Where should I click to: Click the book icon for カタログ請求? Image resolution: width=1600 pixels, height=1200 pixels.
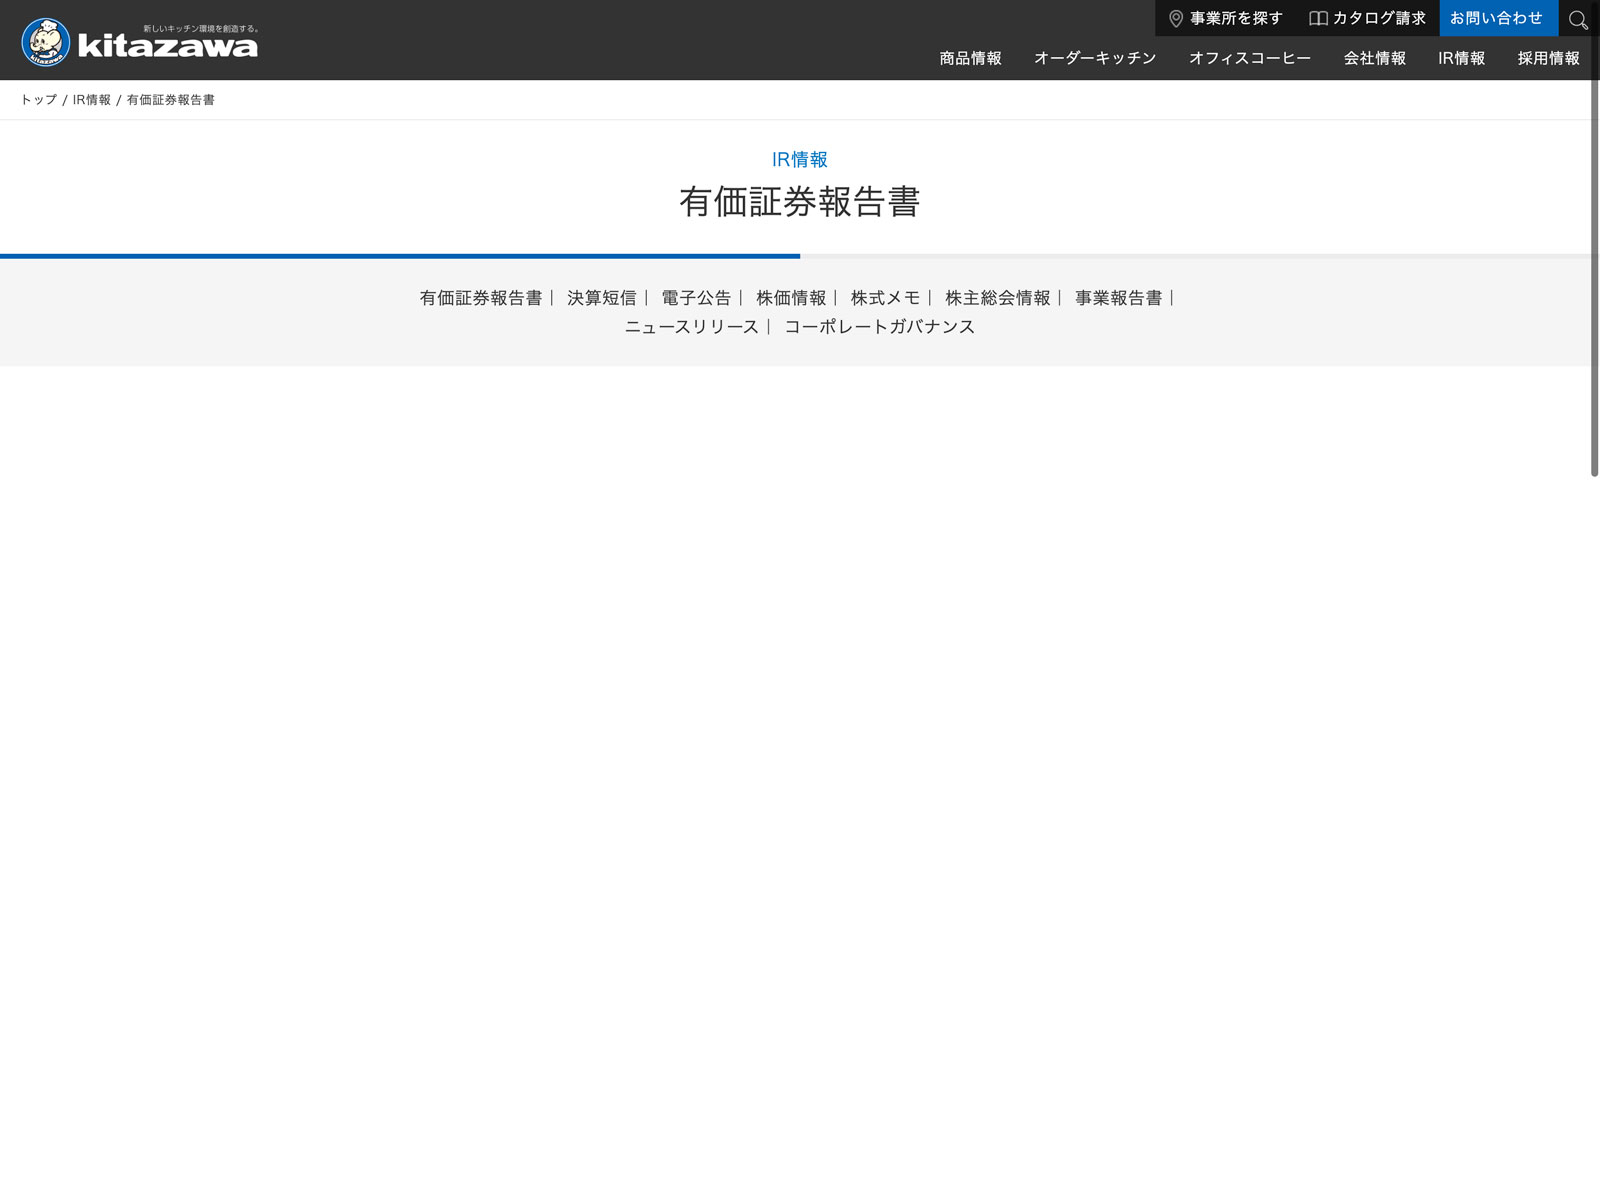(x=1318, y=19)
